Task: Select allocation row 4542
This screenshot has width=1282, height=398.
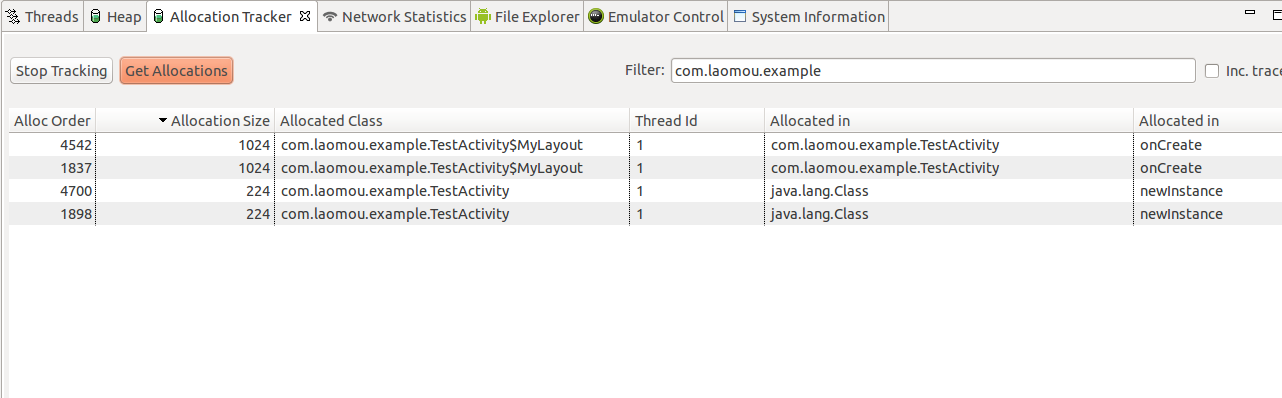Action: pos(645,145)
